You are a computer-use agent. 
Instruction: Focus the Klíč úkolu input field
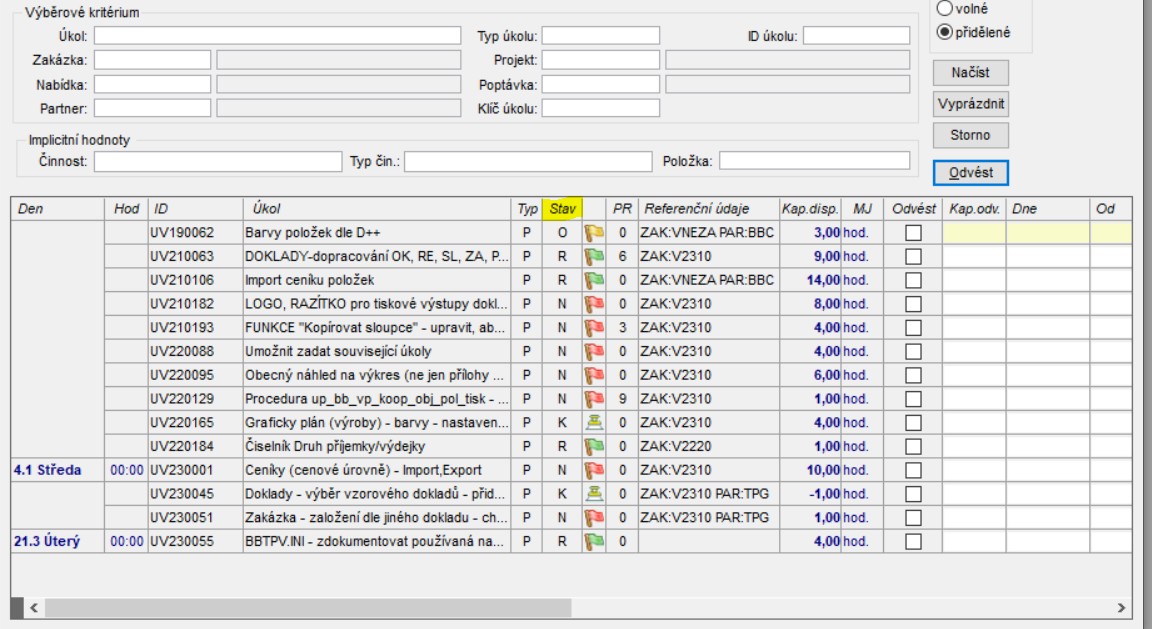coord(600,109)
